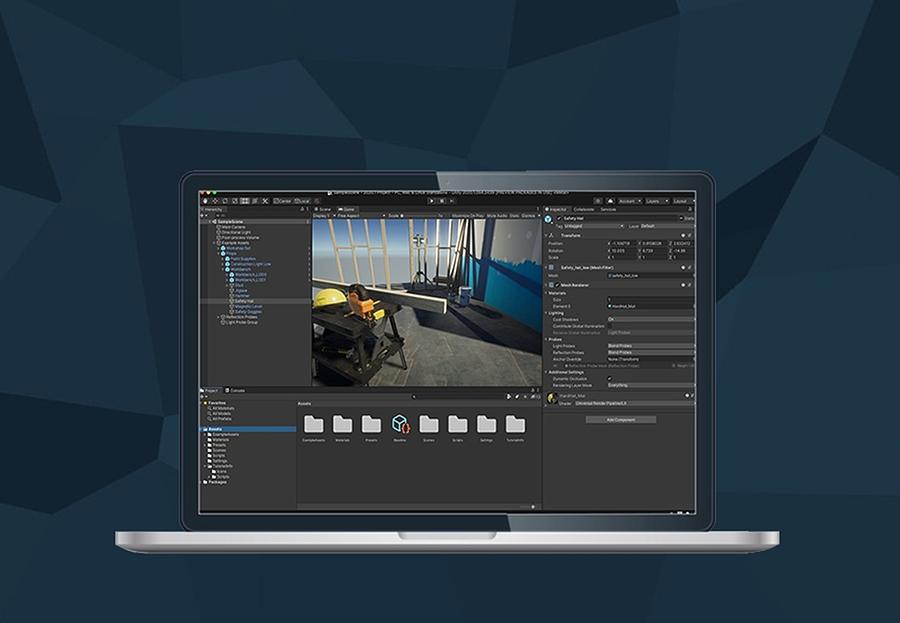The height and width of the screenshot is (623, 900).
Task: Collapse the Transform component section
Action: [x=547, y=235]
